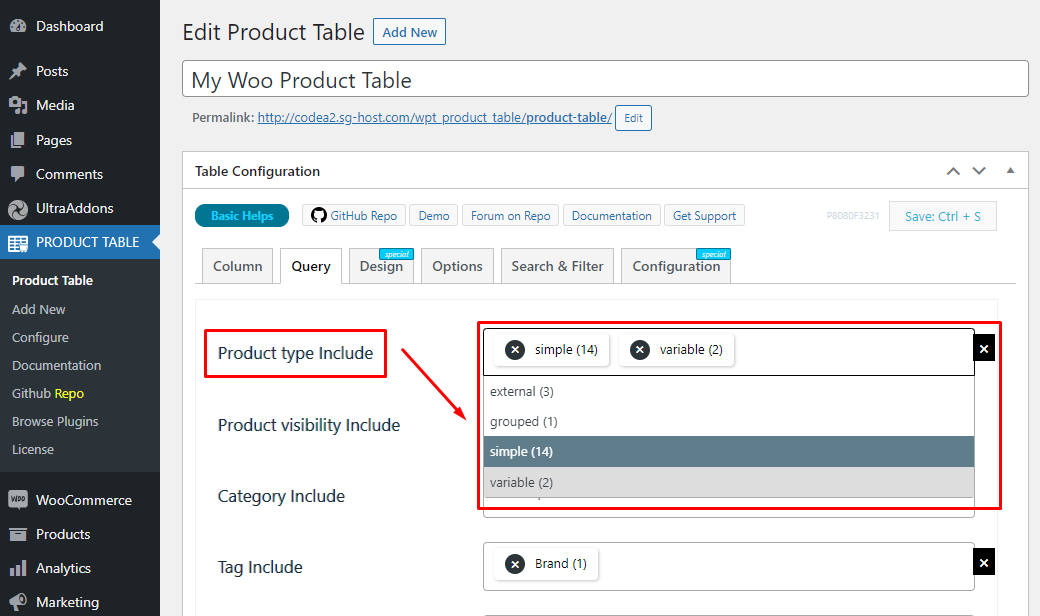Remove the simple (14) product type tag
This screenshot has width=1040, height=616.
pyautogui.click(x=515, y=350)
